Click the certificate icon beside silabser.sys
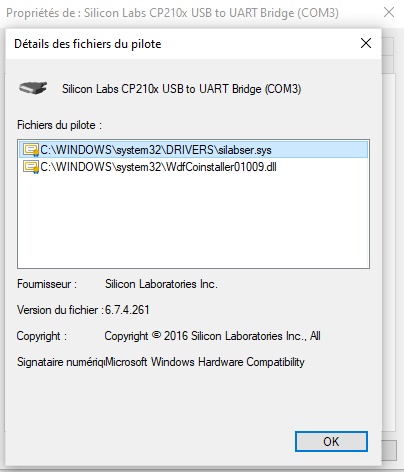The image size is (404, 472). click(31, 150)
